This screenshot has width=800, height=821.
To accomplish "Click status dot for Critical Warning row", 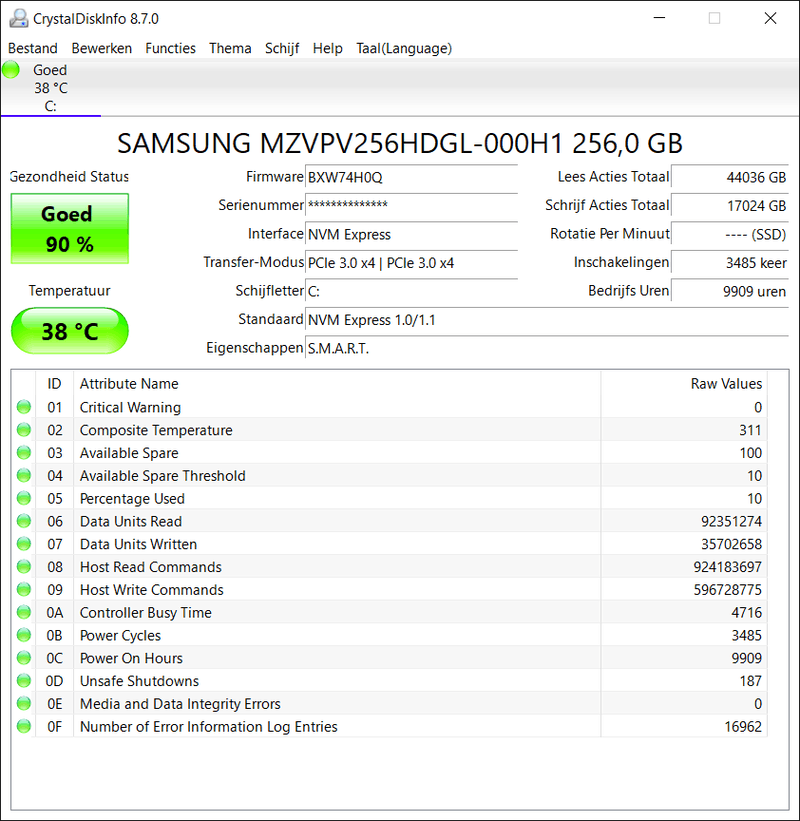I will pyautogui.click(x=24, y=407).
